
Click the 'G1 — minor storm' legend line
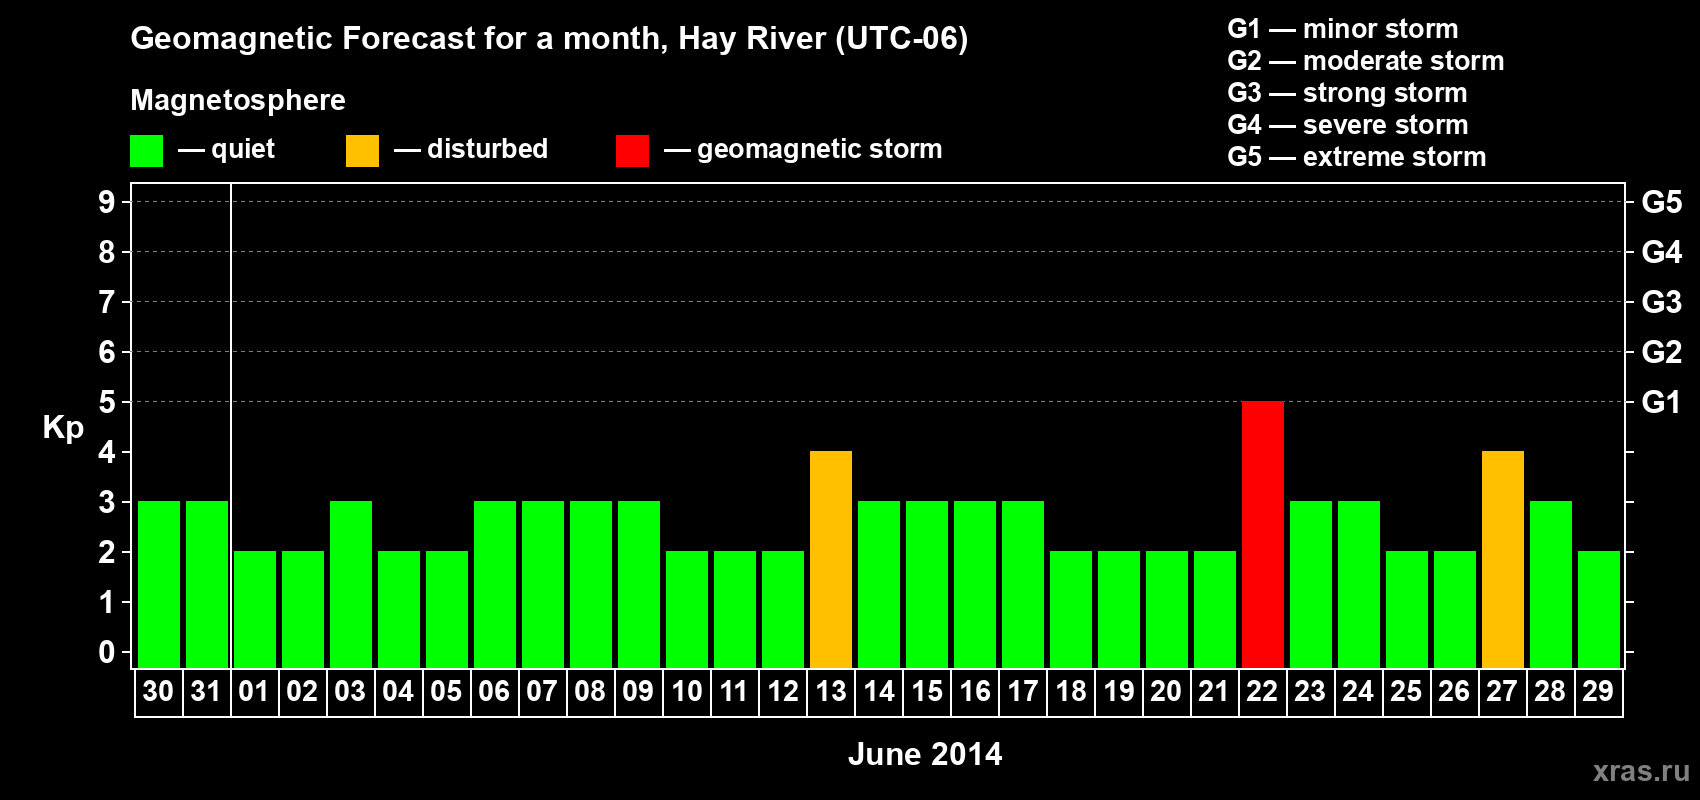coord(1343,29)
